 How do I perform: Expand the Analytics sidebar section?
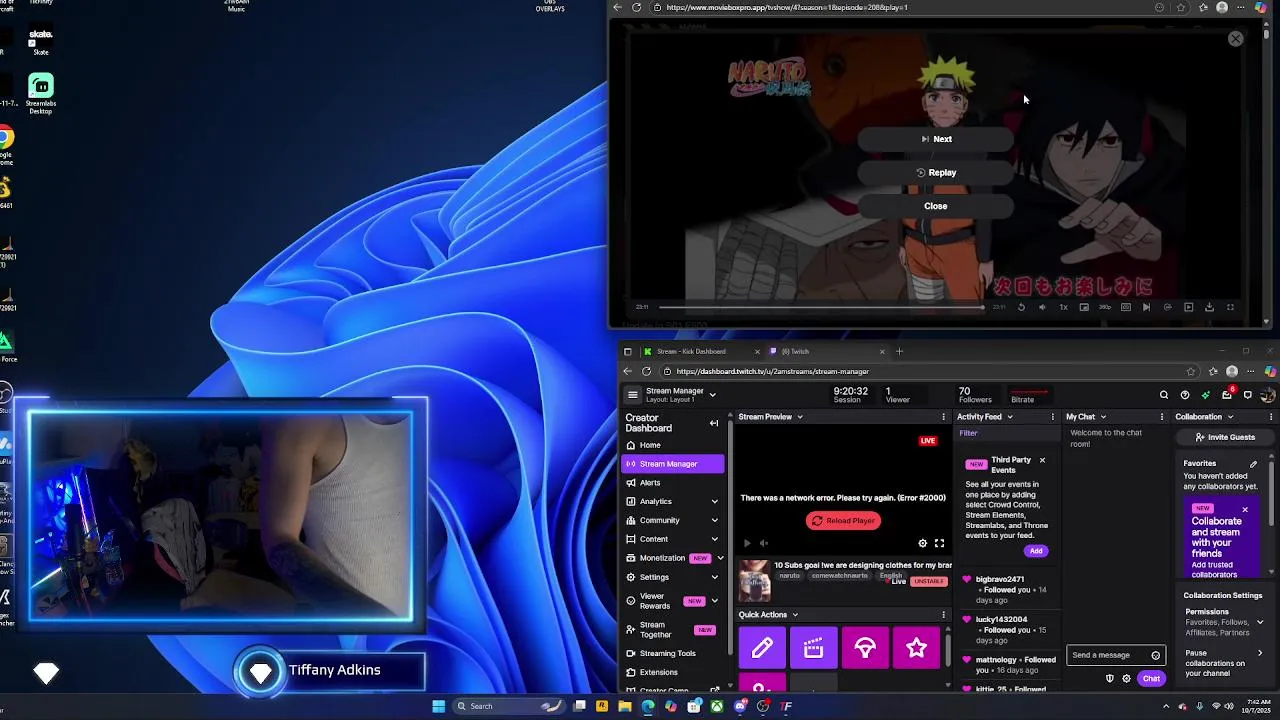pyautogui.click(x=714, y=501)
